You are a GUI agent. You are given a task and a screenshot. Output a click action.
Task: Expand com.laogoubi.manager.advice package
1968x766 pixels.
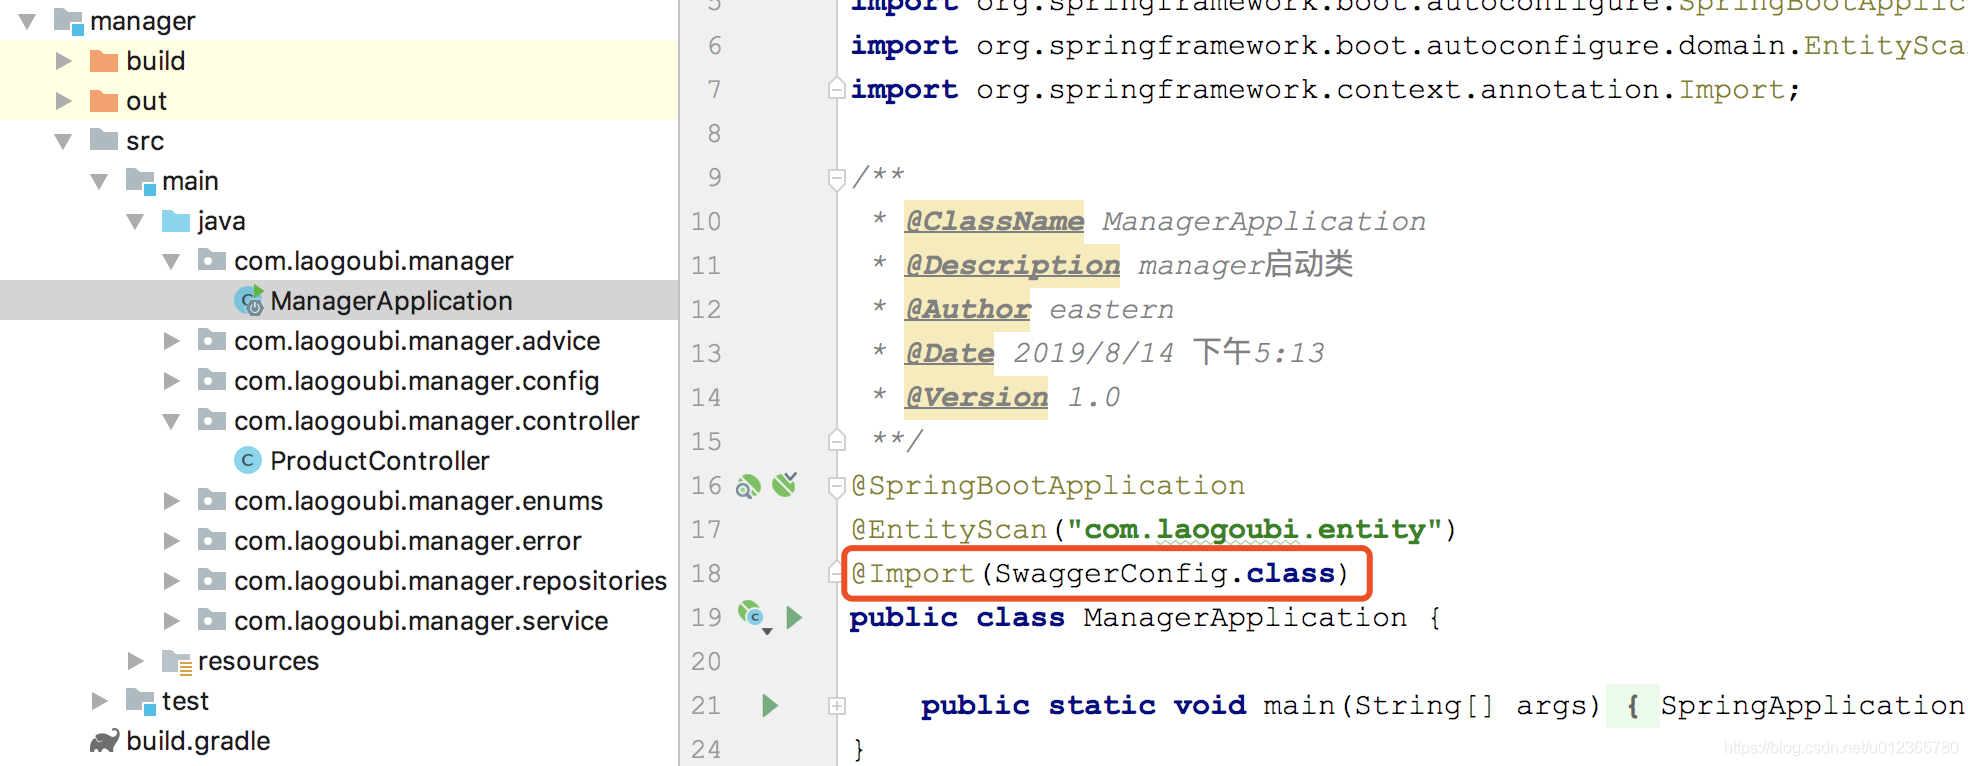pos(172,341)
